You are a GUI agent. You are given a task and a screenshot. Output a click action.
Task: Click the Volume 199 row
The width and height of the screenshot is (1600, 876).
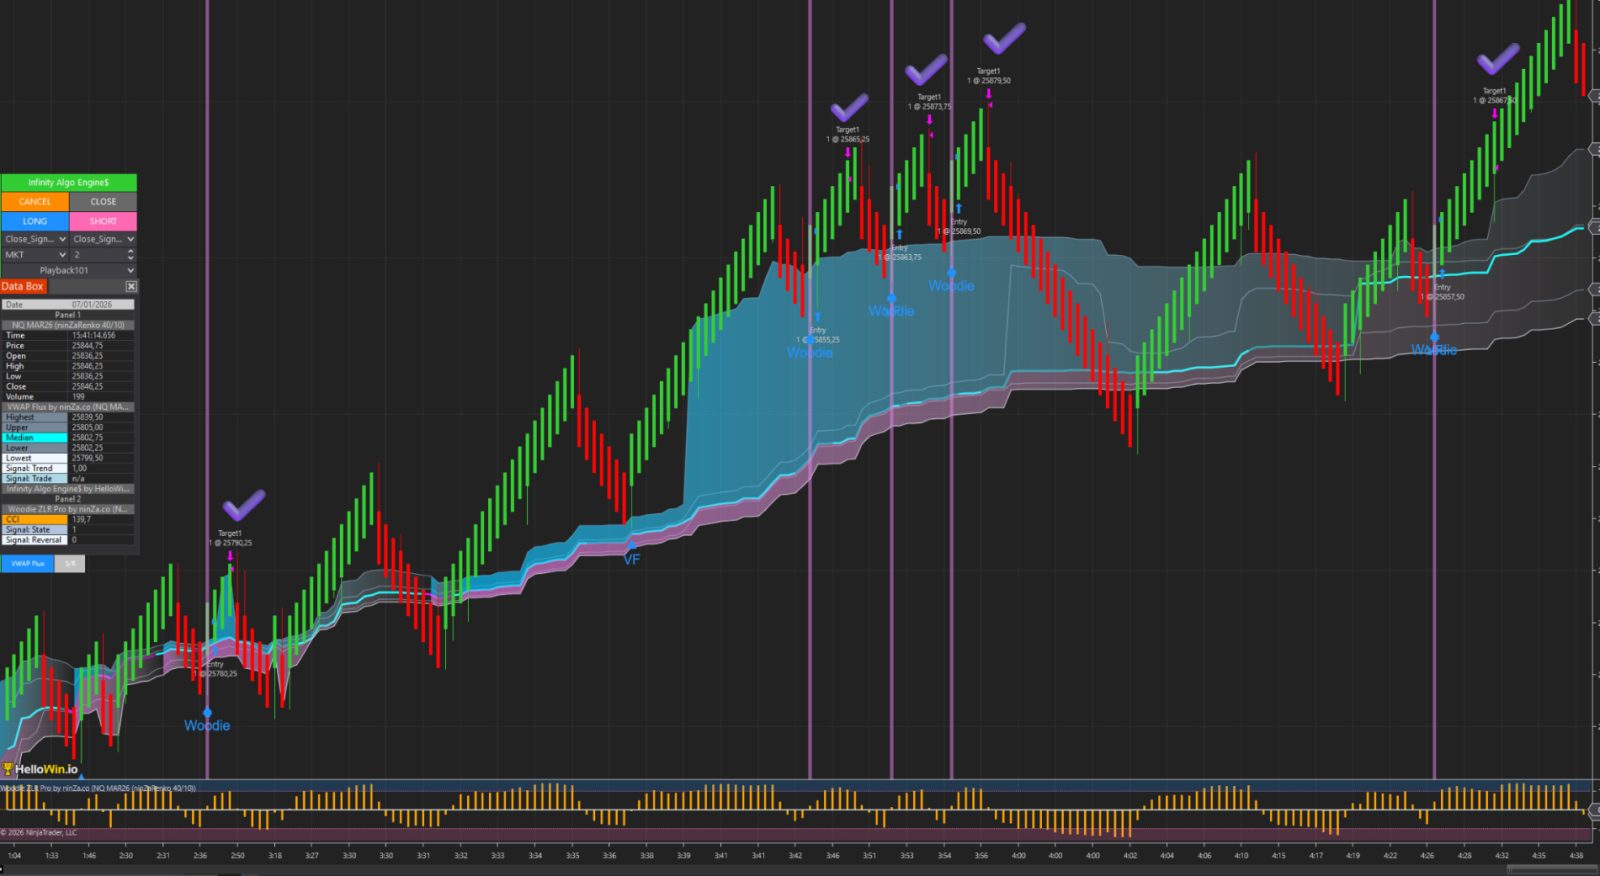tap(68, 396)
